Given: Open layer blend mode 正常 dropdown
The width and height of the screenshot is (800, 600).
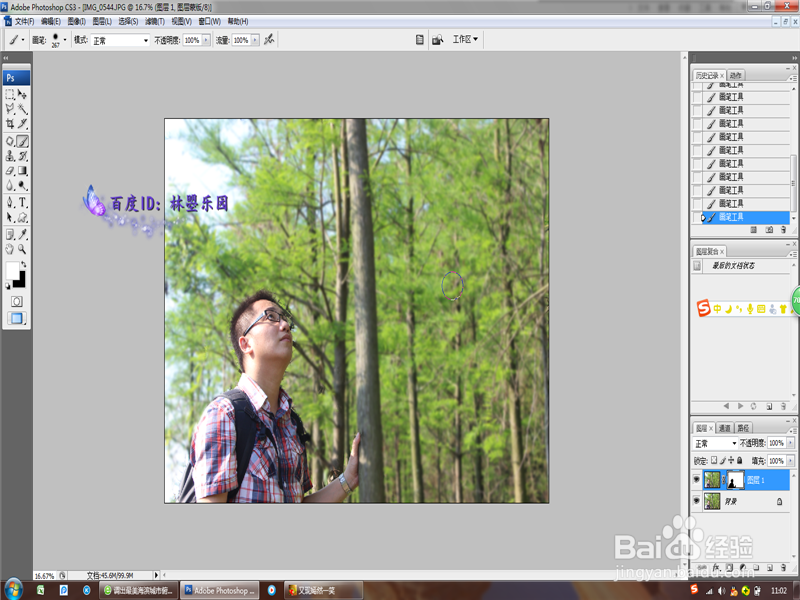Looking at the screenshot, I should click(x=715, y=443).
